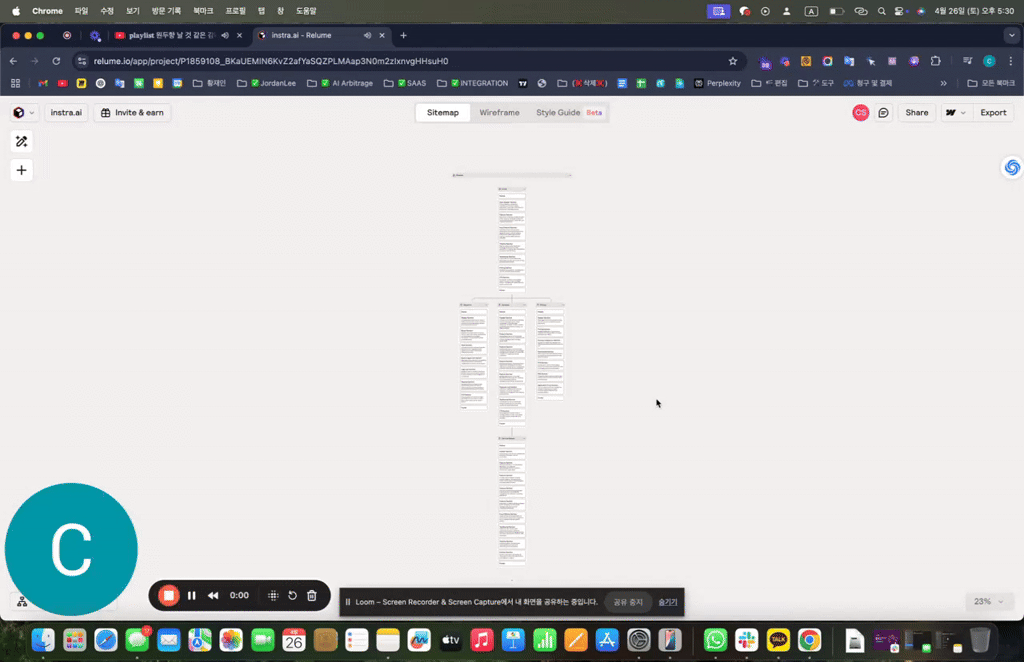The width and height of the screenshot is (1024, 662).
Task: Bookmark this page with the star icon
Action: tap(732, 61)
